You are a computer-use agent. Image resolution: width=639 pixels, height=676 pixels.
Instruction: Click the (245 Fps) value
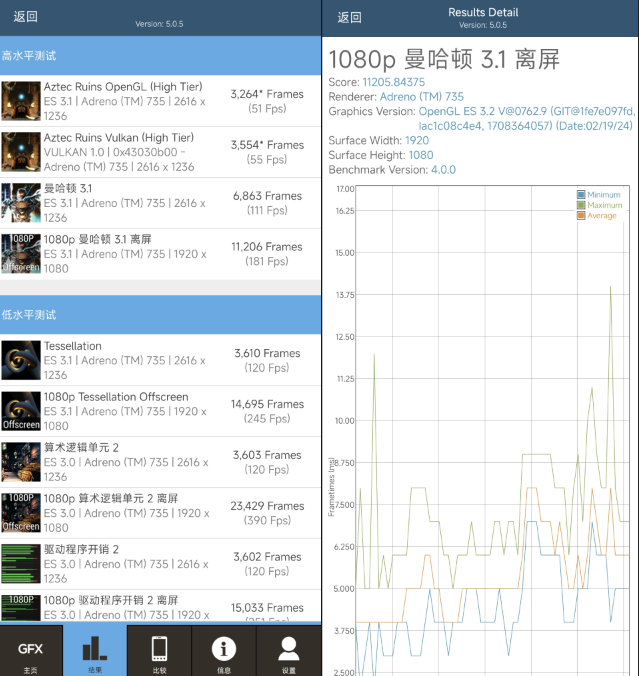click(267, 419)
